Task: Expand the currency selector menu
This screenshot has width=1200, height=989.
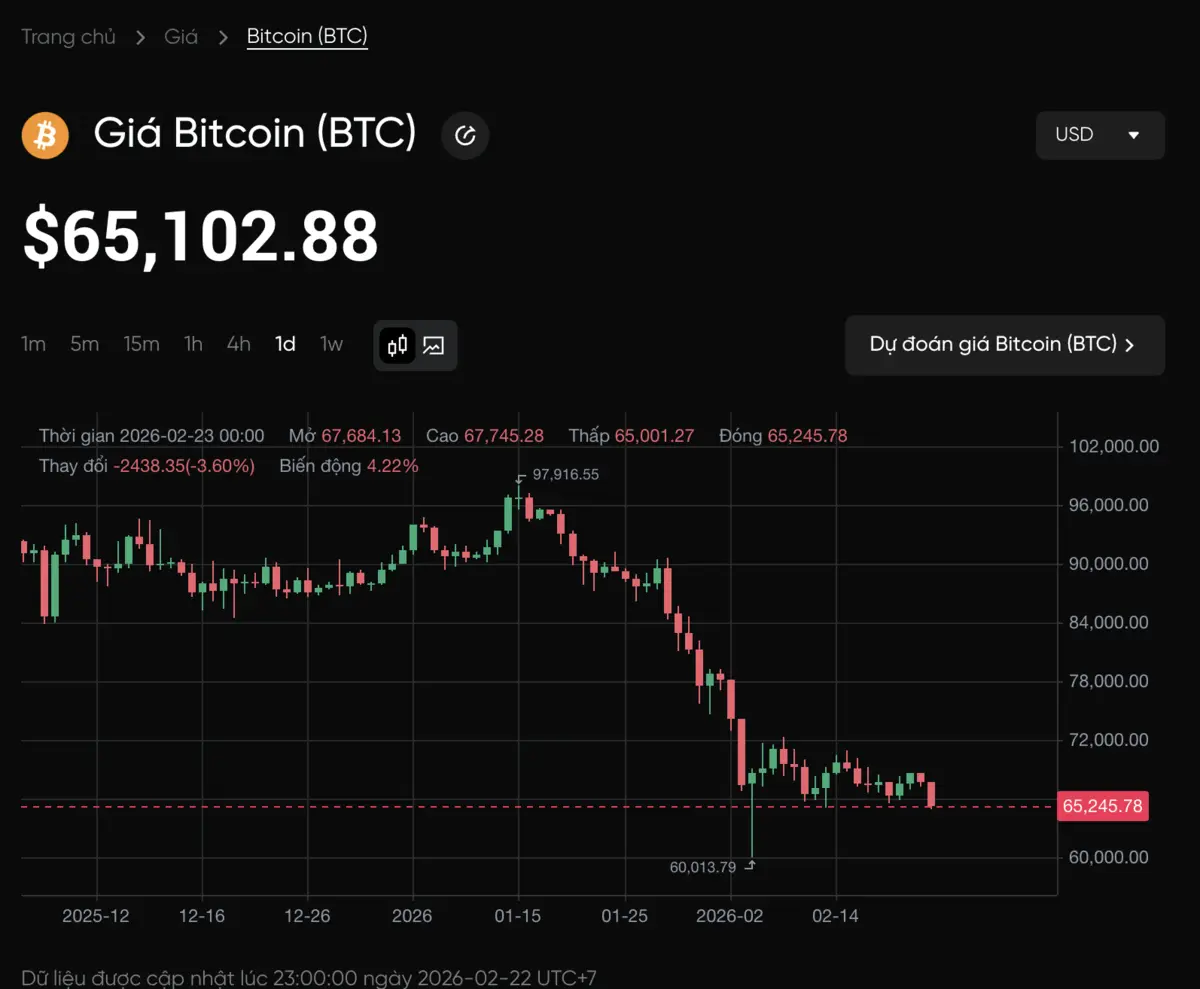Action: [1100, 135]
